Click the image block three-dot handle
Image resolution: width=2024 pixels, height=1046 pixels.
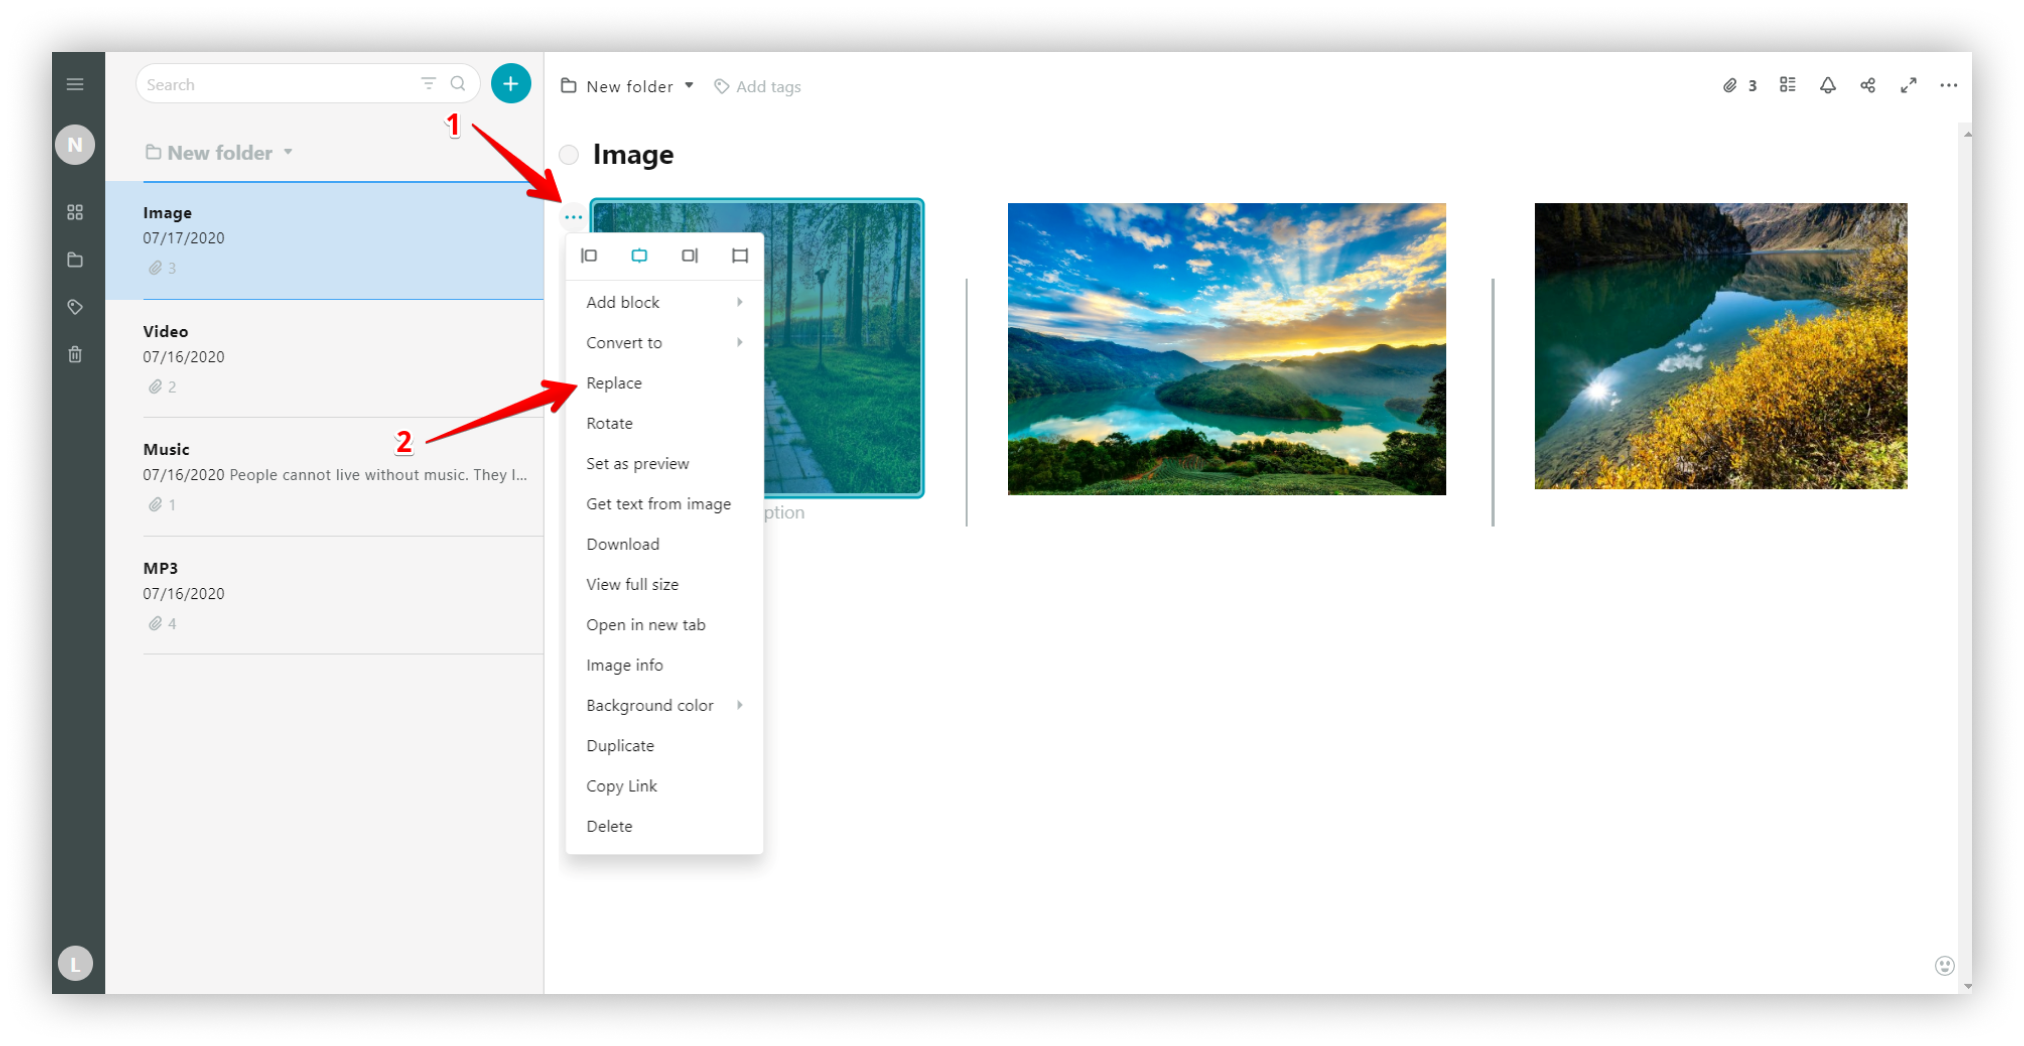[573, 216]
